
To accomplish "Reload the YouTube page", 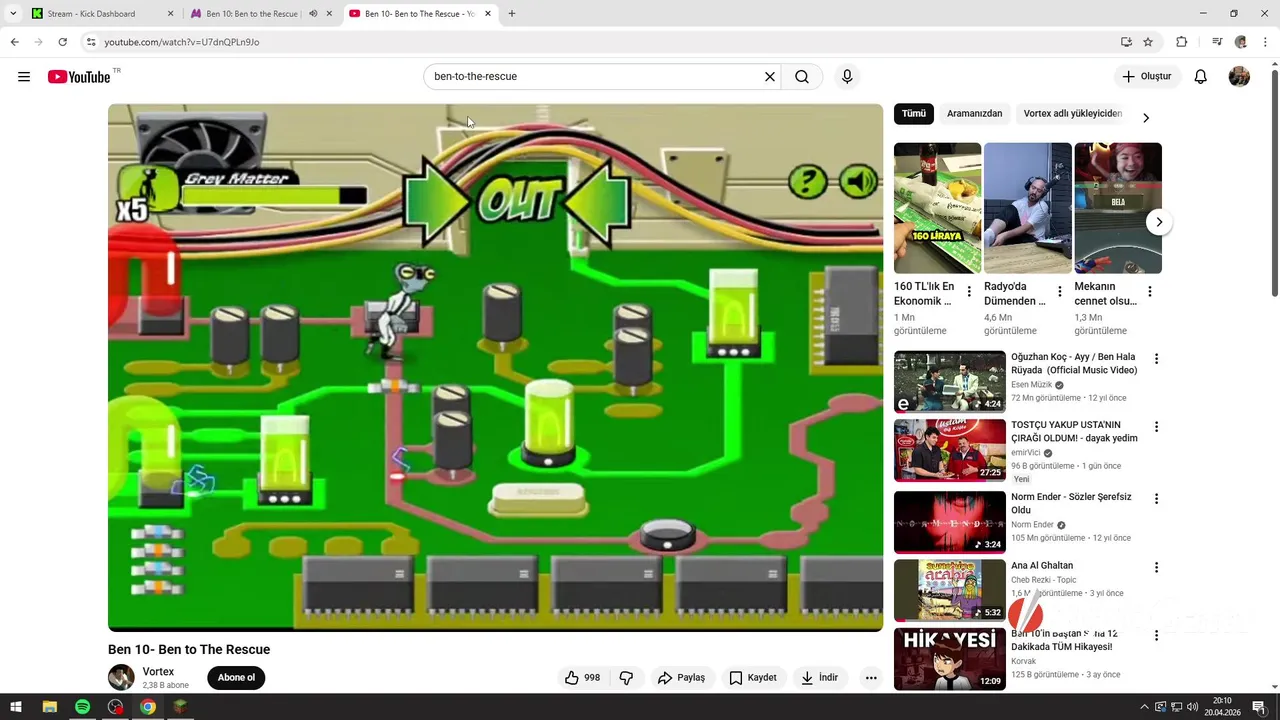I will (62, 42).
